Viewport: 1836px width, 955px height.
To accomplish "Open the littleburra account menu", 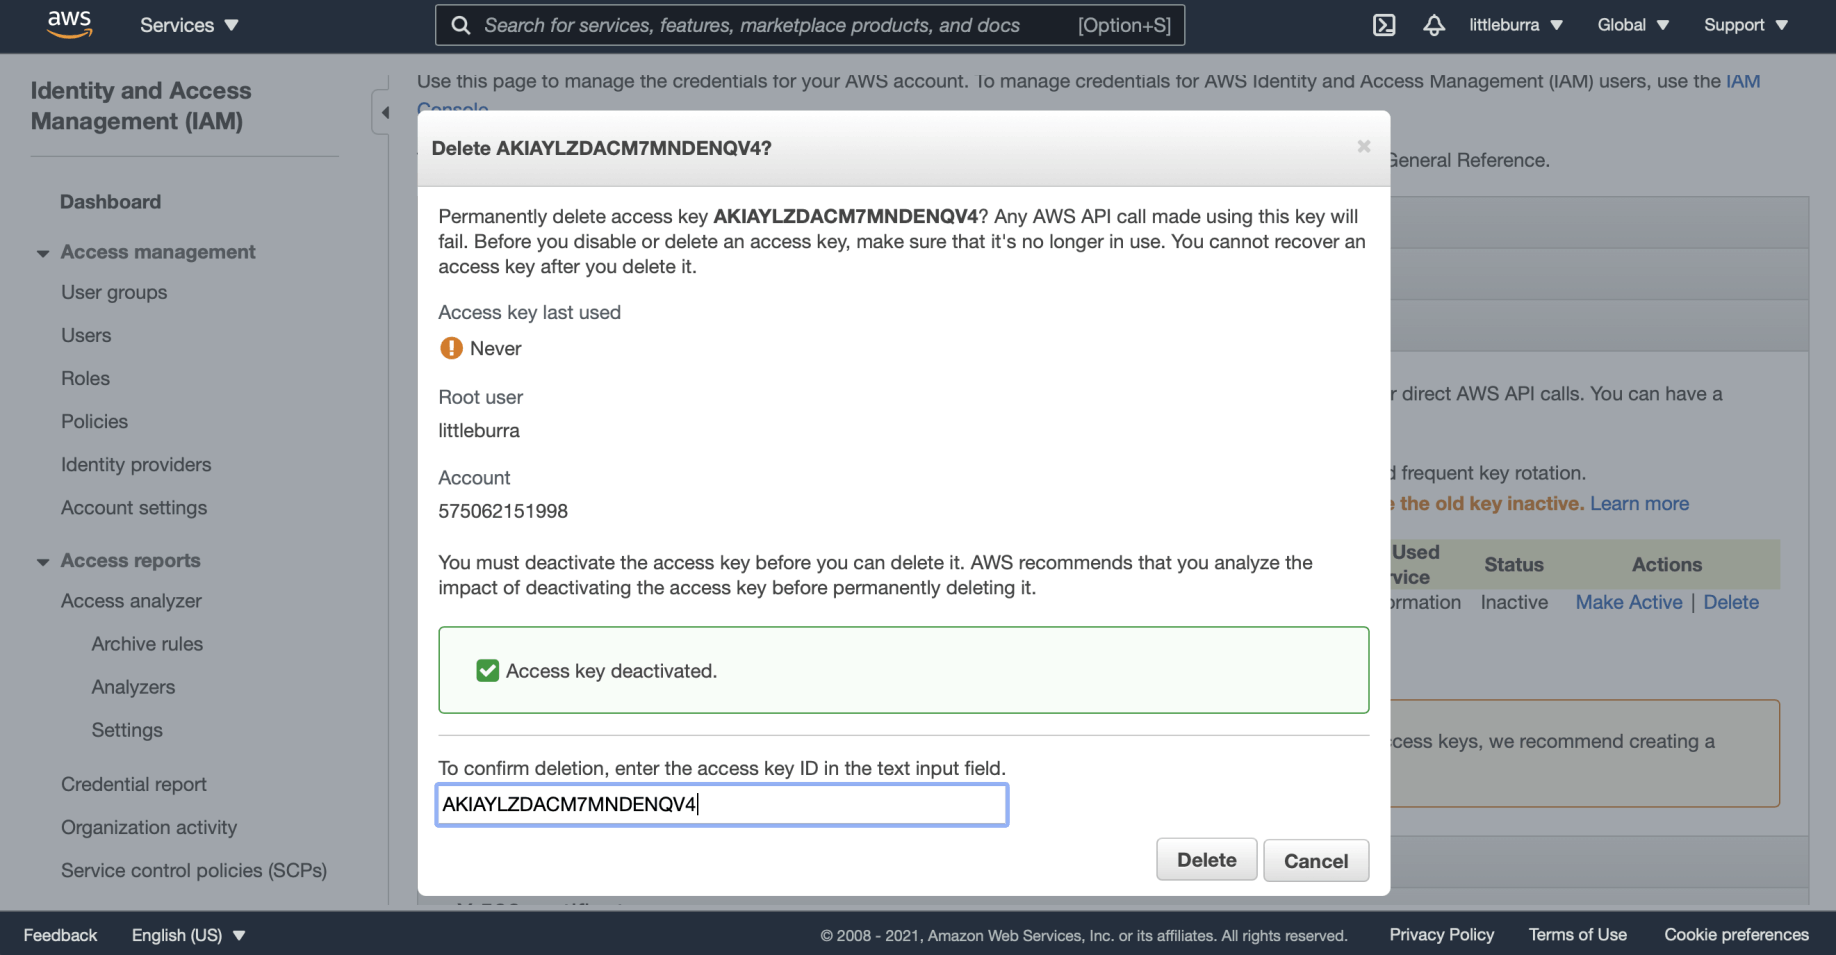I will 1515,25.
